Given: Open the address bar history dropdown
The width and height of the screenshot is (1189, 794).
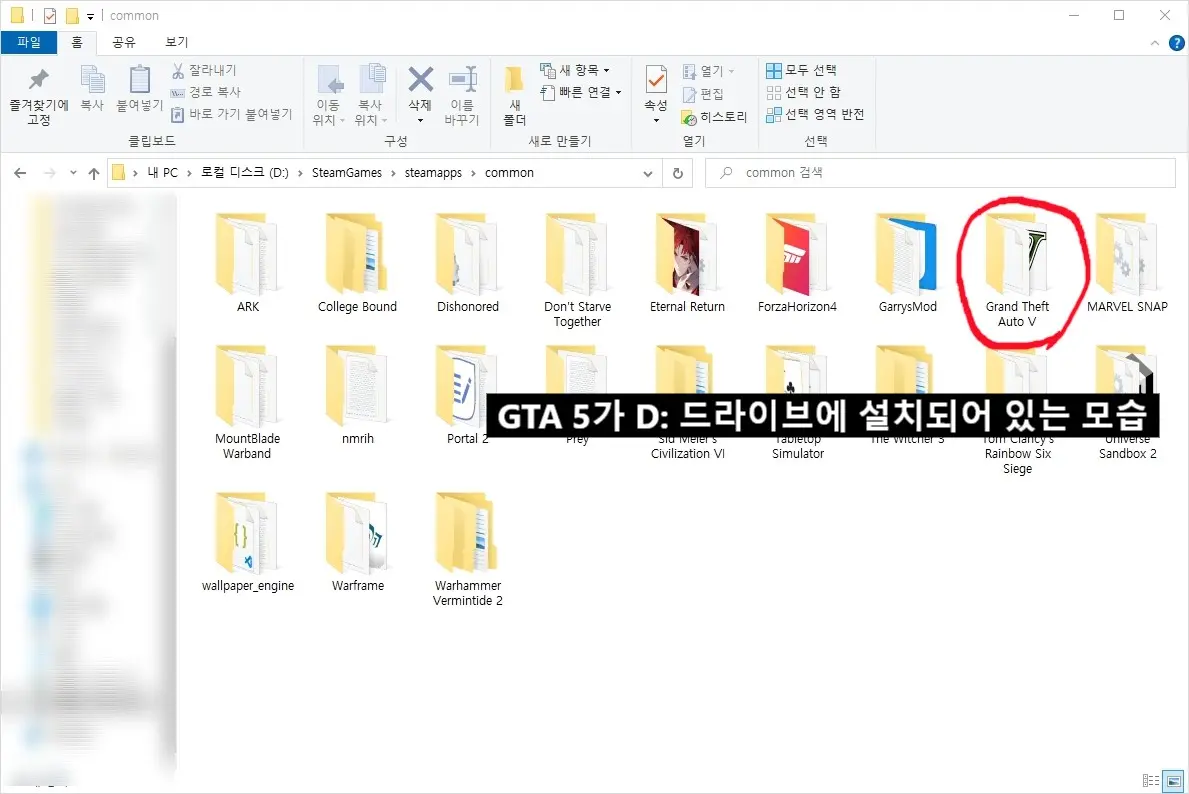Looking at the screenshot, I should pos(647,172).
